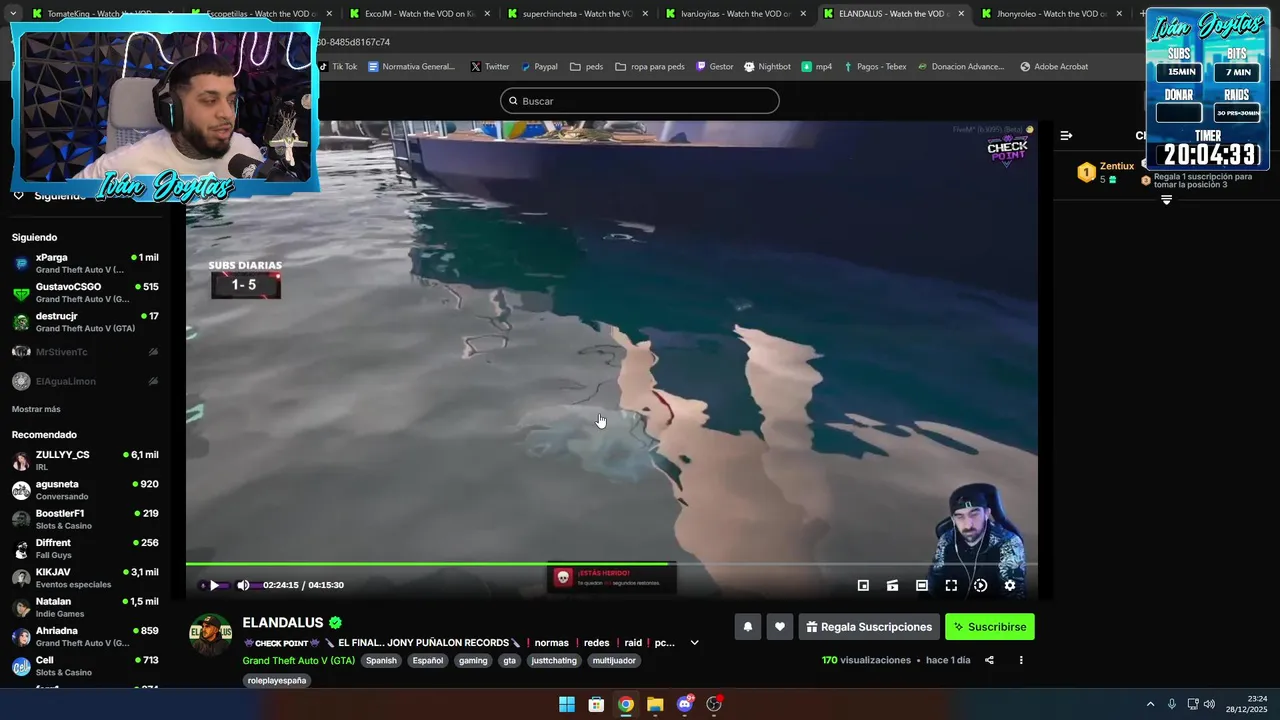Open offline channel ElAguaLimon
1280x720 pixels.
[x=85, y=381]
